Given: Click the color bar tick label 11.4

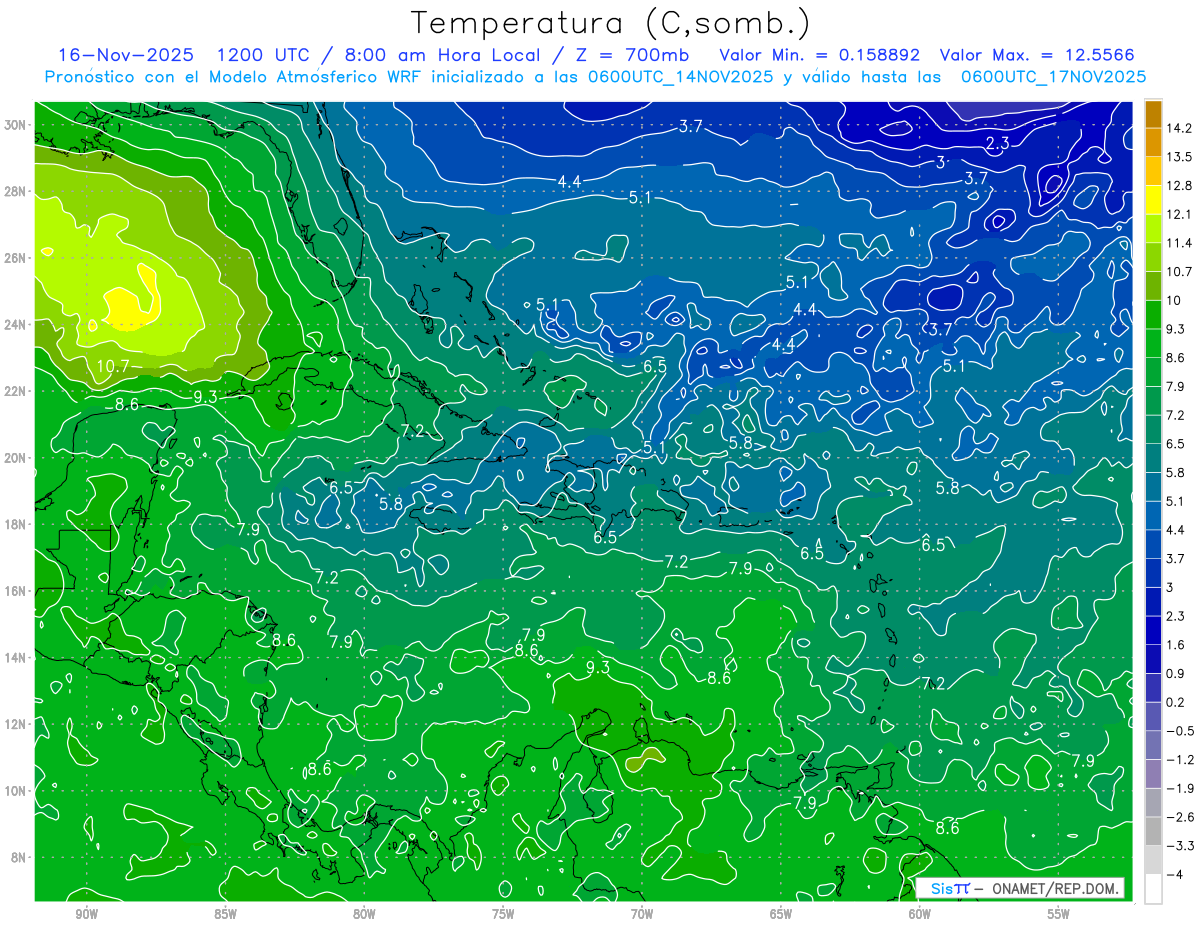Looking at the screenshot, I should pyautogui.click(x=1181, y=243).
